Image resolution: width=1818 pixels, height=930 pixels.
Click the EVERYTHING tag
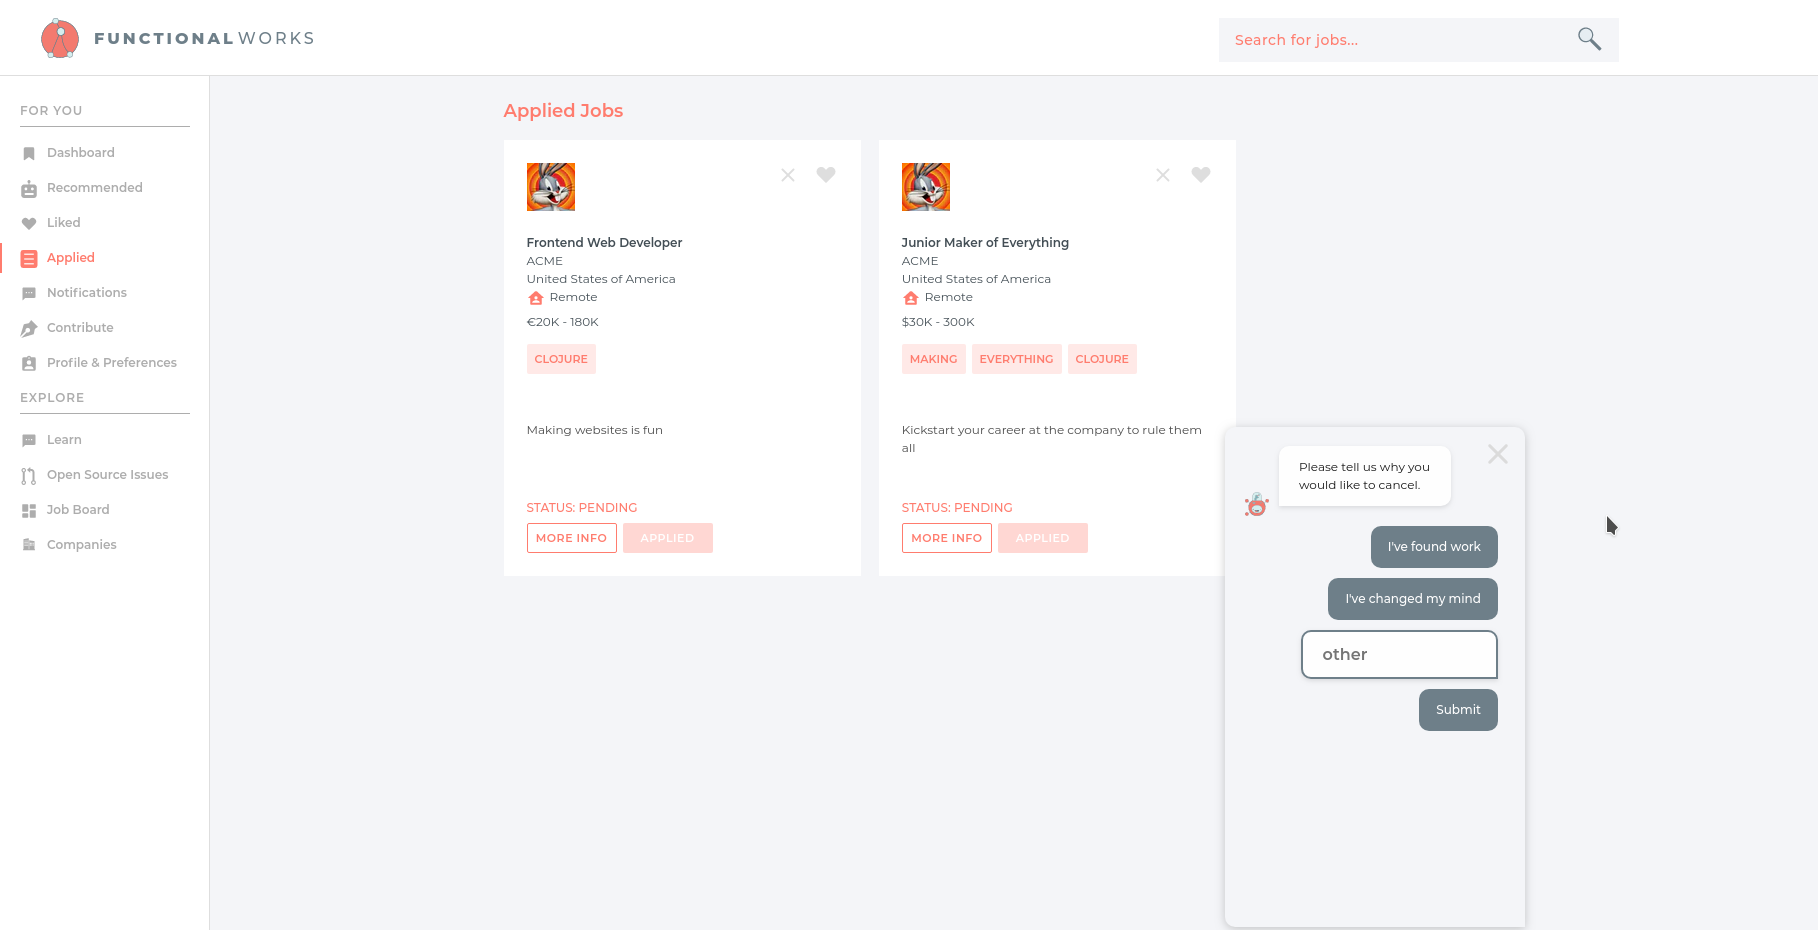tap(1017, 359)
